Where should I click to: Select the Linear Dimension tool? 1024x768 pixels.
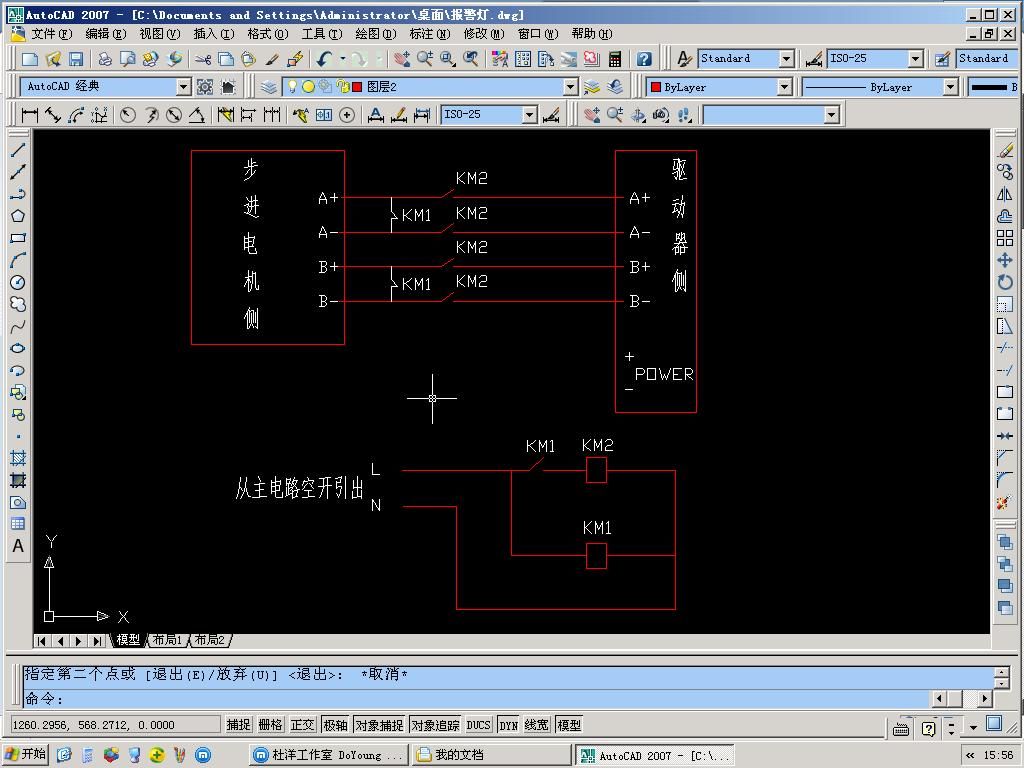pos(29,116)
